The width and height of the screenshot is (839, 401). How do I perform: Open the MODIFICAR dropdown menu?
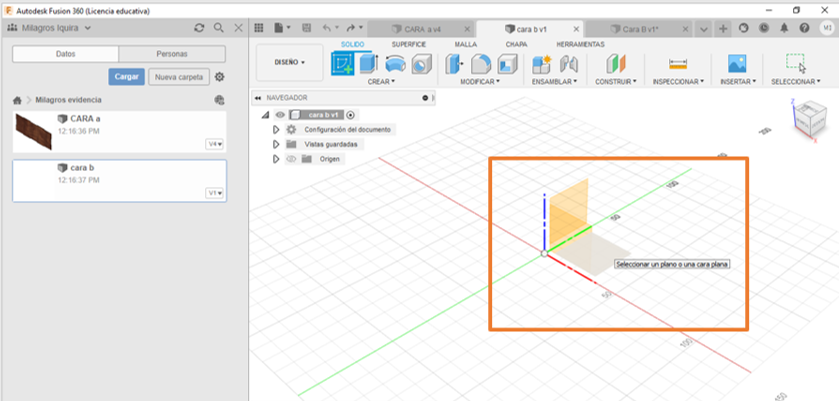480,82
